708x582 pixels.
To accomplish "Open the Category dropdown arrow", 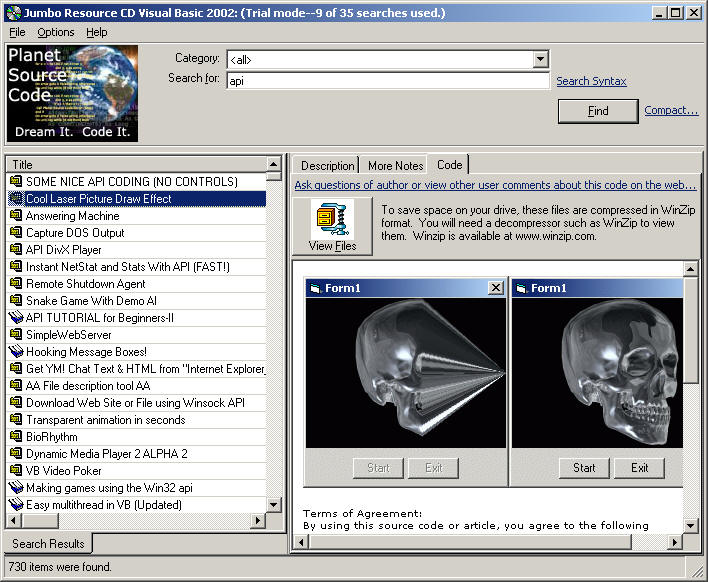I will 540,59.
